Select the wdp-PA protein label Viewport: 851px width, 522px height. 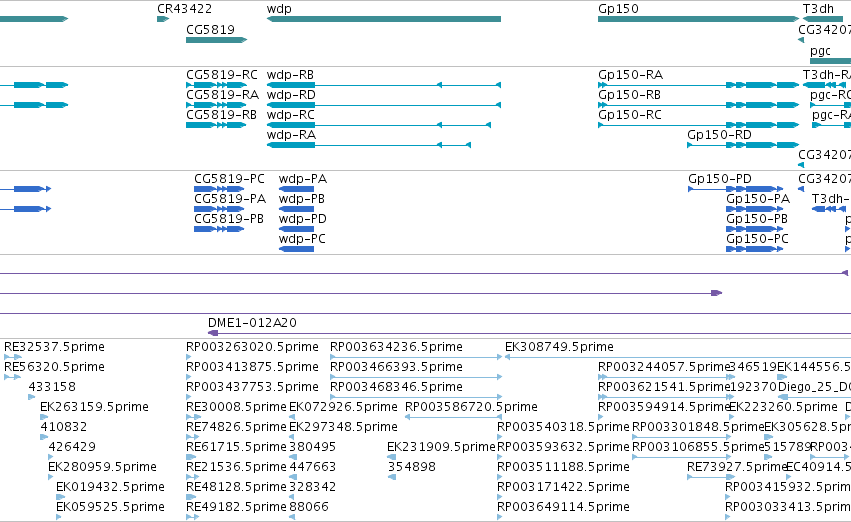pos(303,179)
